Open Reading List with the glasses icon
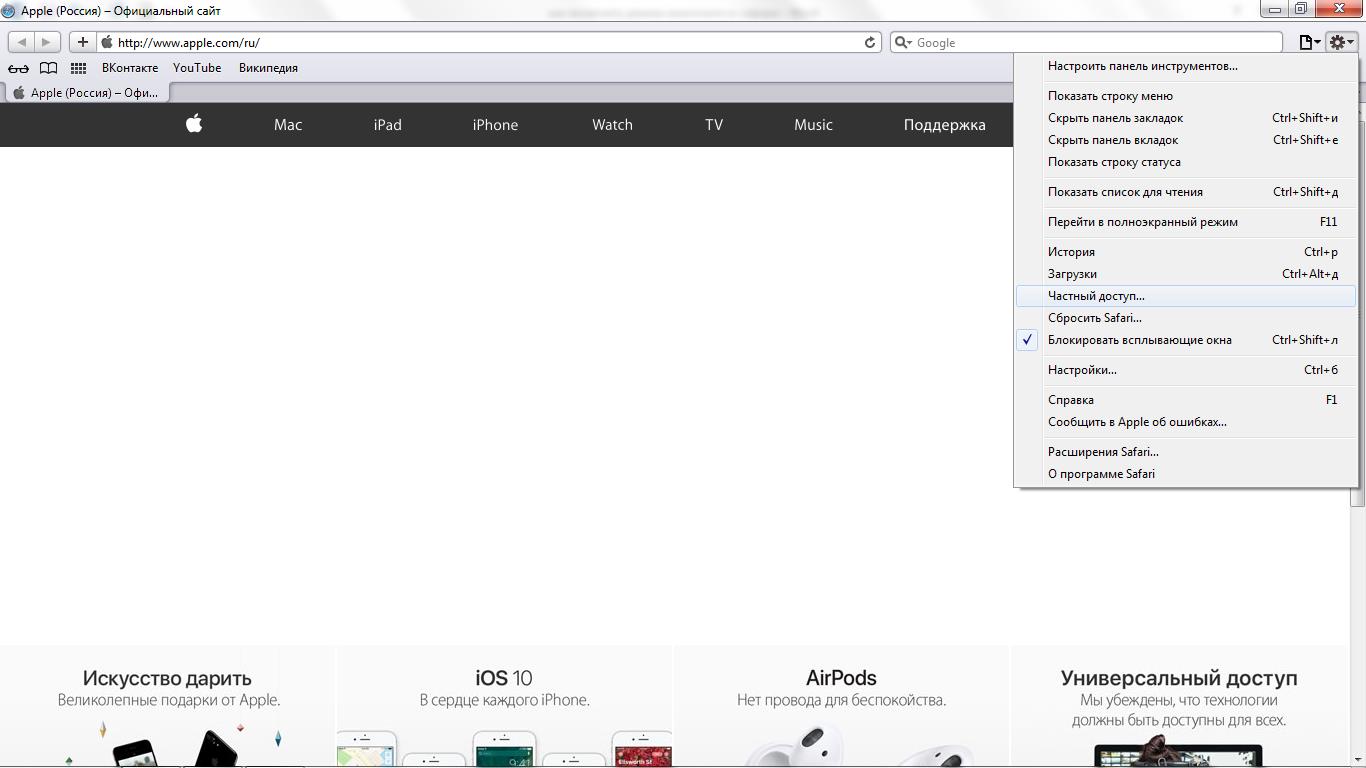 [x=18, y=68]
